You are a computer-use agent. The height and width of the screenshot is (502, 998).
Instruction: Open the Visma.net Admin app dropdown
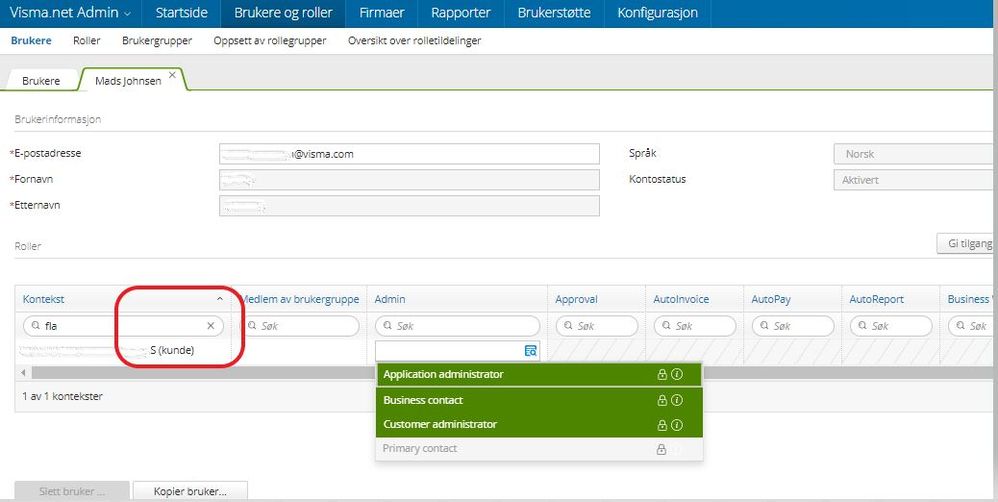[x=70, y=13]
